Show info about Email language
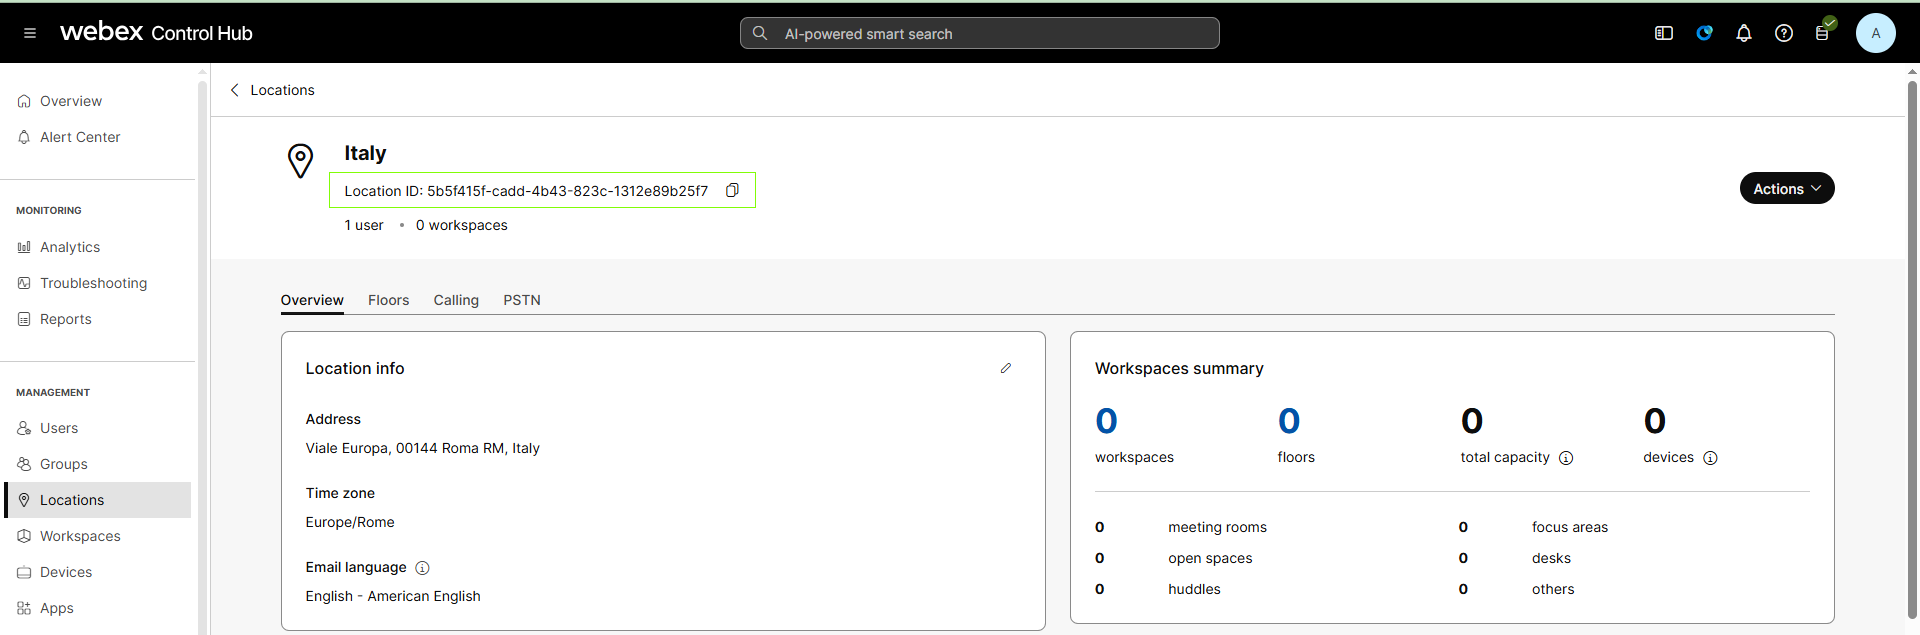This screenshot has width=1920, height=635. tap(422, 568)
